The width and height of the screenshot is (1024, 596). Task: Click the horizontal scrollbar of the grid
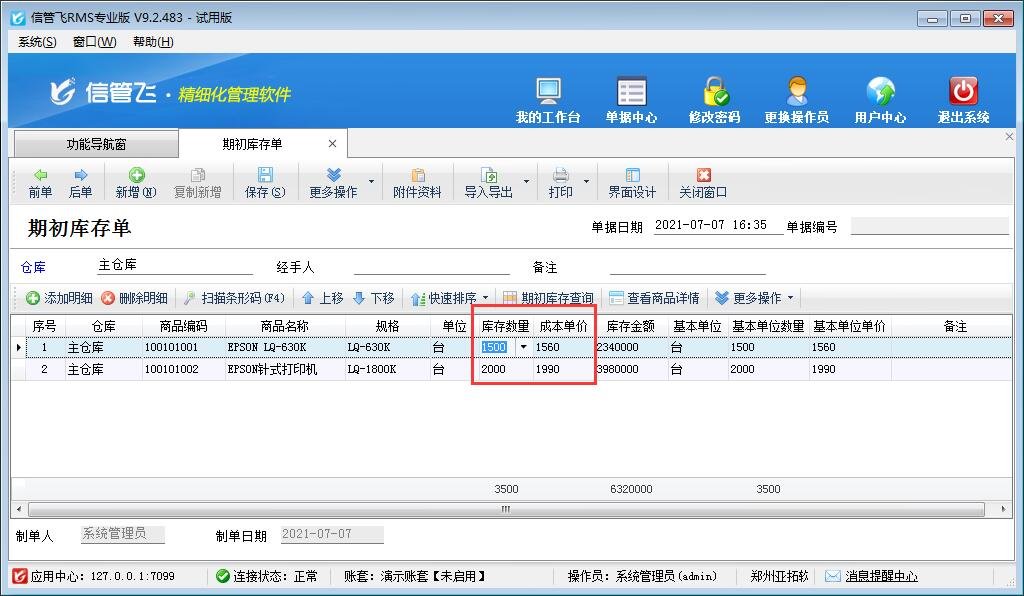coord(505,509)
